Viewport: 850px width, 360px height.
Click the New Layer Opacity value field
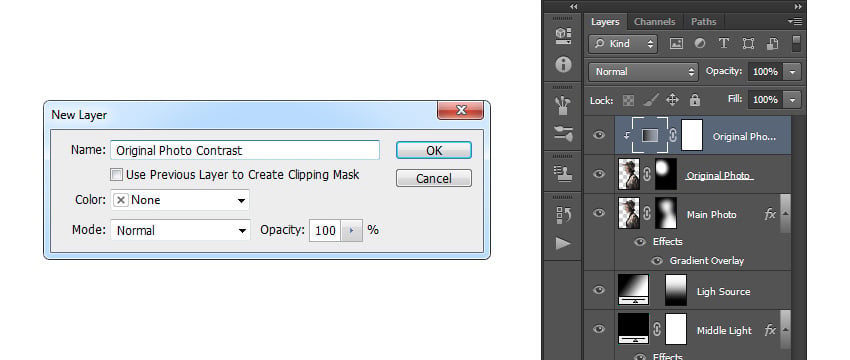(325, 230)
